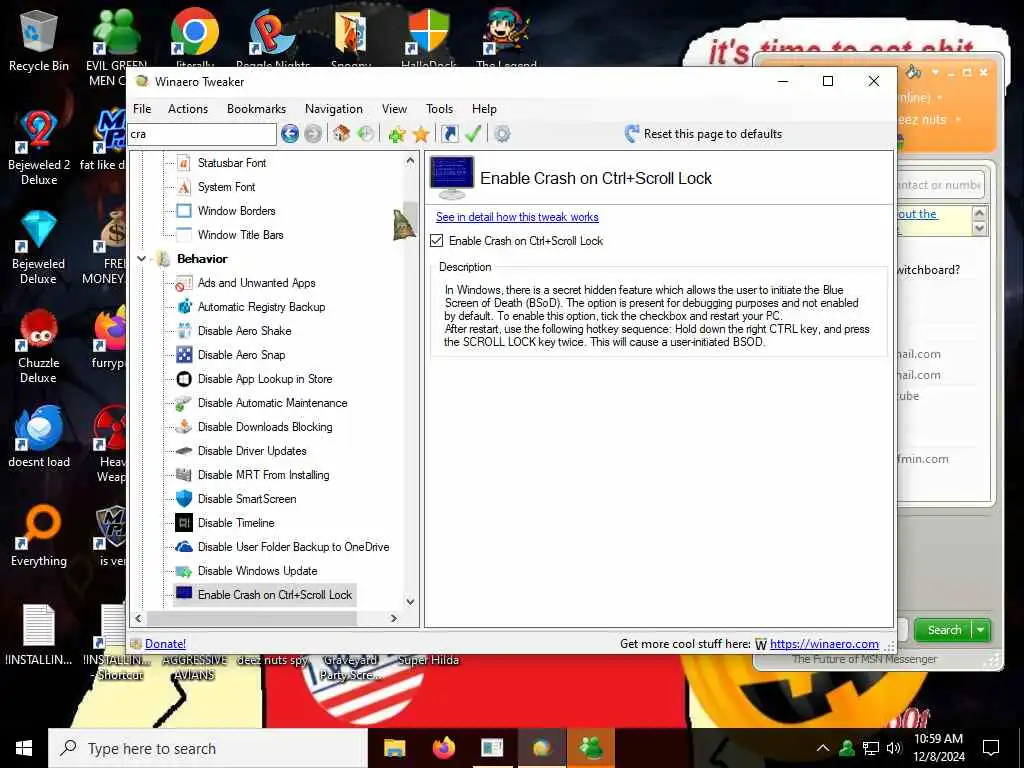The height and width of the screenshot is (768, 1024).
Task: Open Everything search desktop icon
Action: coord(39,536)
